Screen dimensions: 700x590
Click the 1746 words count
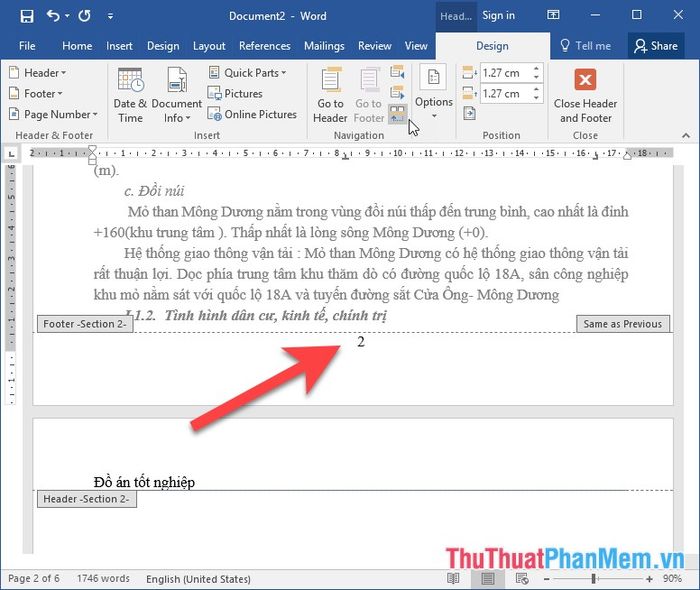104,579
